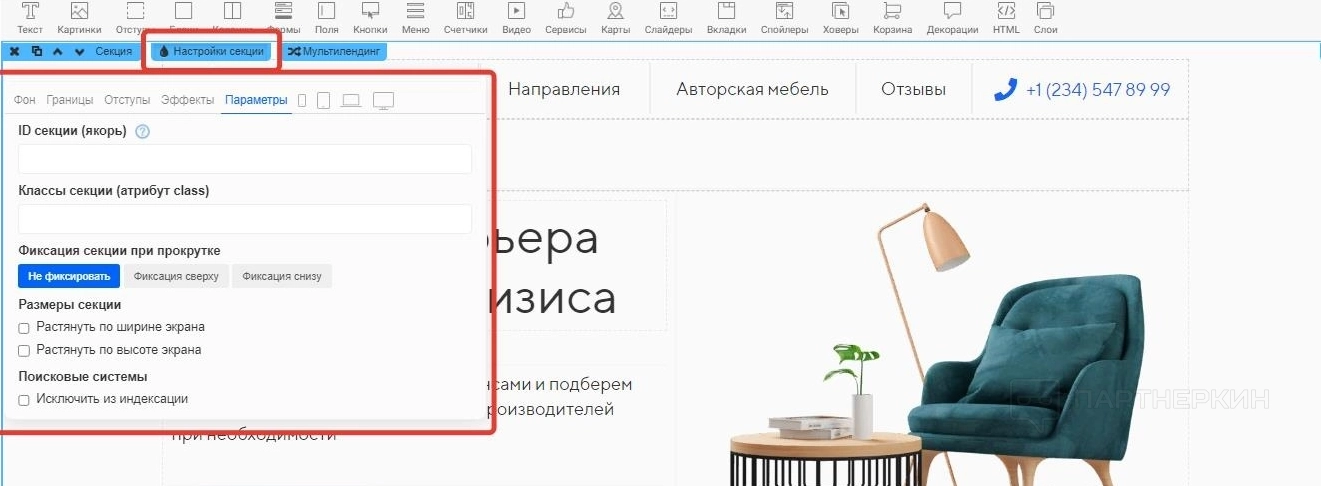Open the Слайдеры sliders tool
This screenshot has width=1321, height=486.
668,18
